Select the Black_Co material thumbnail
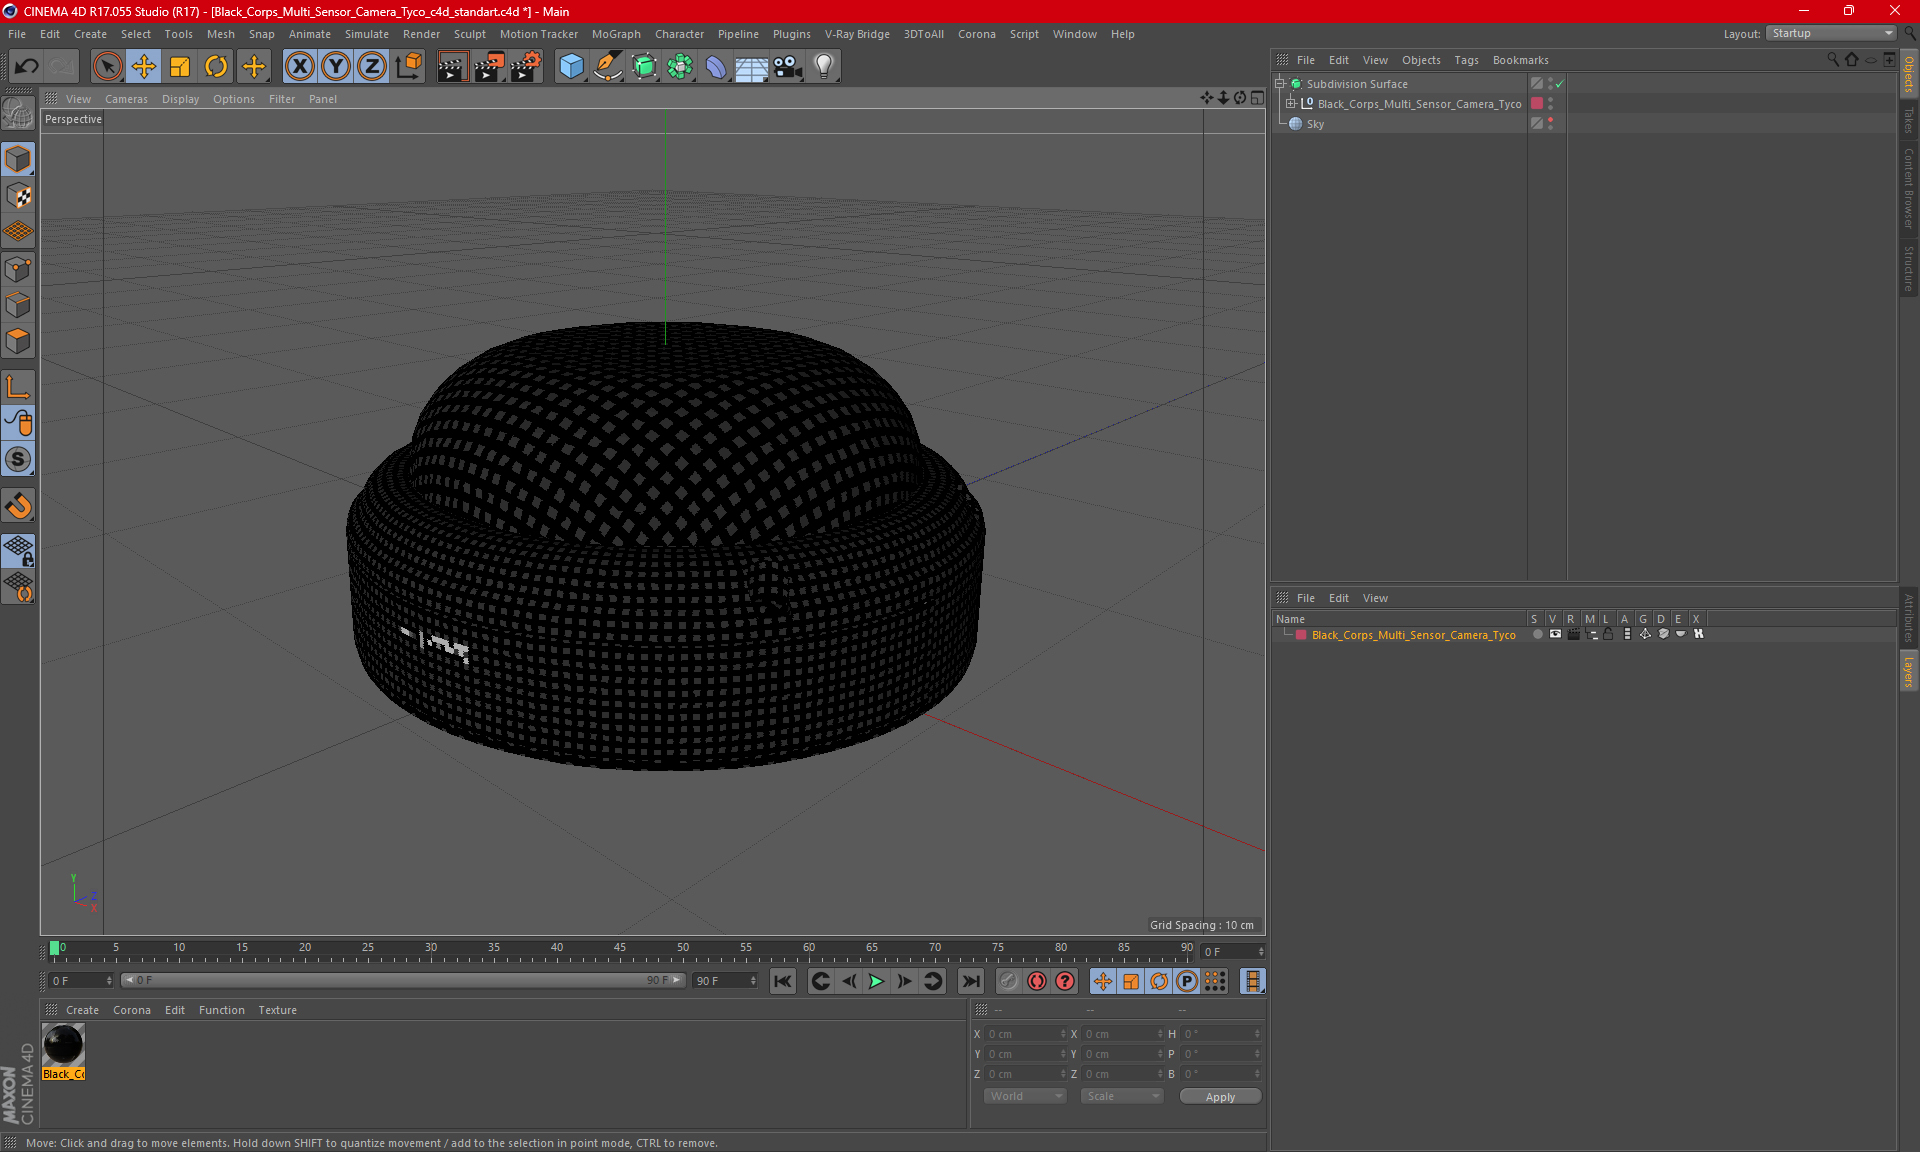 tap(63, 1046)
